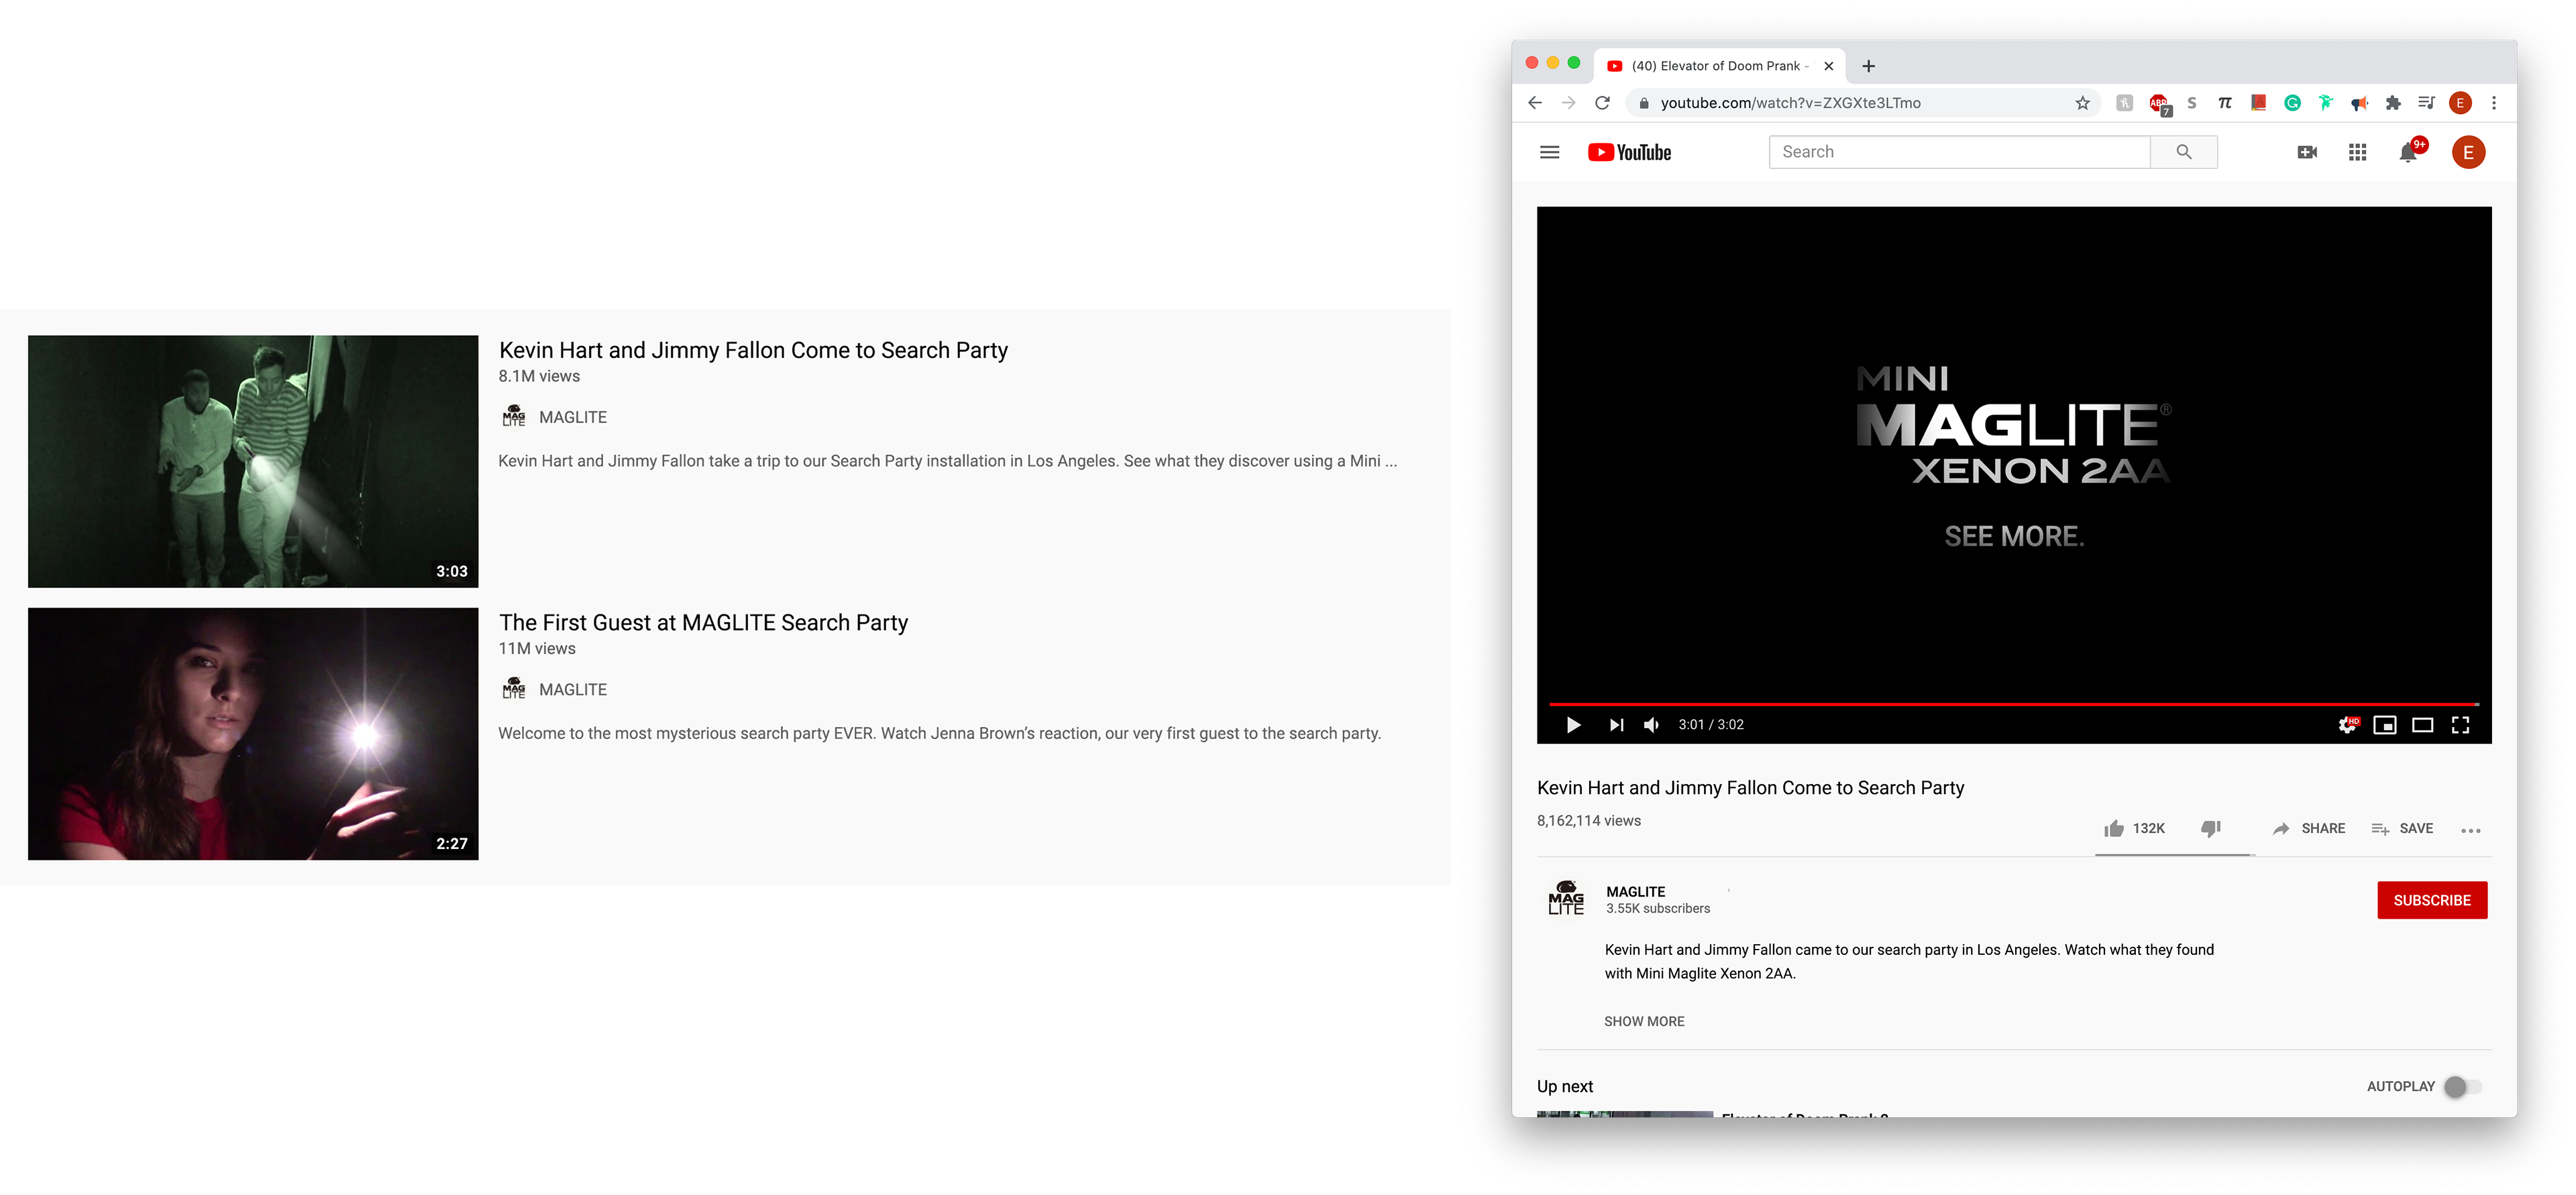
Task: Like the video with thumbs up
Action: (x=2113, y=829)
